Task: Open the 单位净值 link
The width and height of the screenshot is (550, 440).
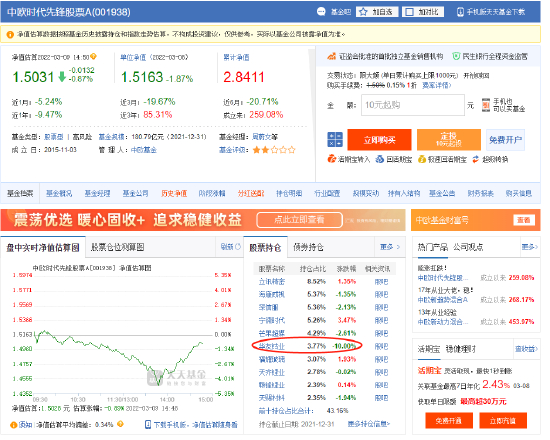Action: 133,57
